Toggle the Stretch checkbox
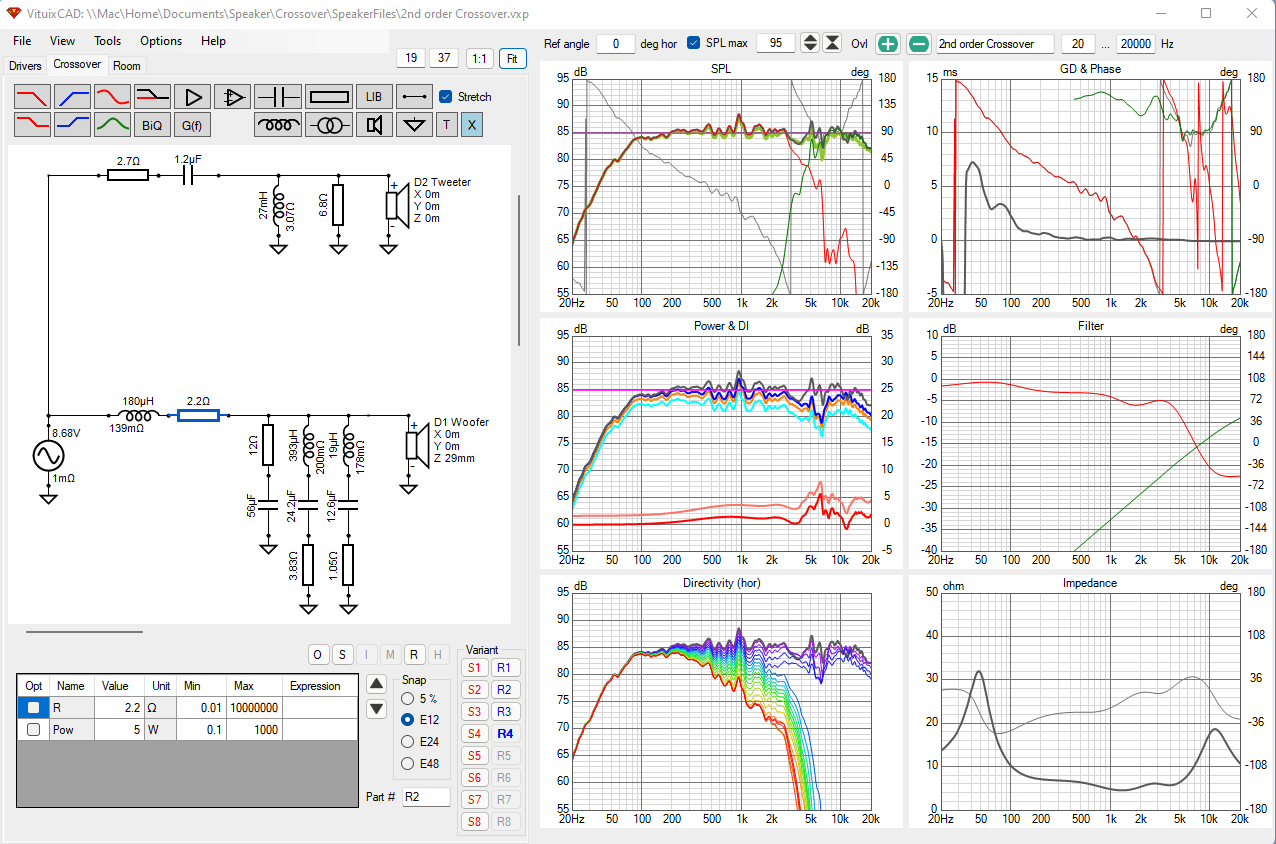Viewport: 1276px width, 844px height. (x=446, y=97)
